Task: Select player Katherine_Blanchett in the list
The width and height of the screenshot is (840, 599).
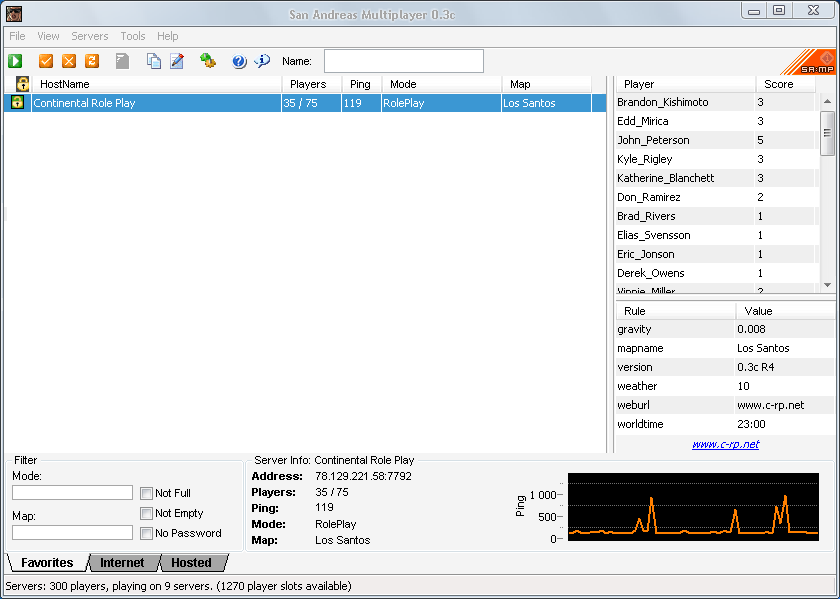Action: pyautogui.click(x=717, y=178)
